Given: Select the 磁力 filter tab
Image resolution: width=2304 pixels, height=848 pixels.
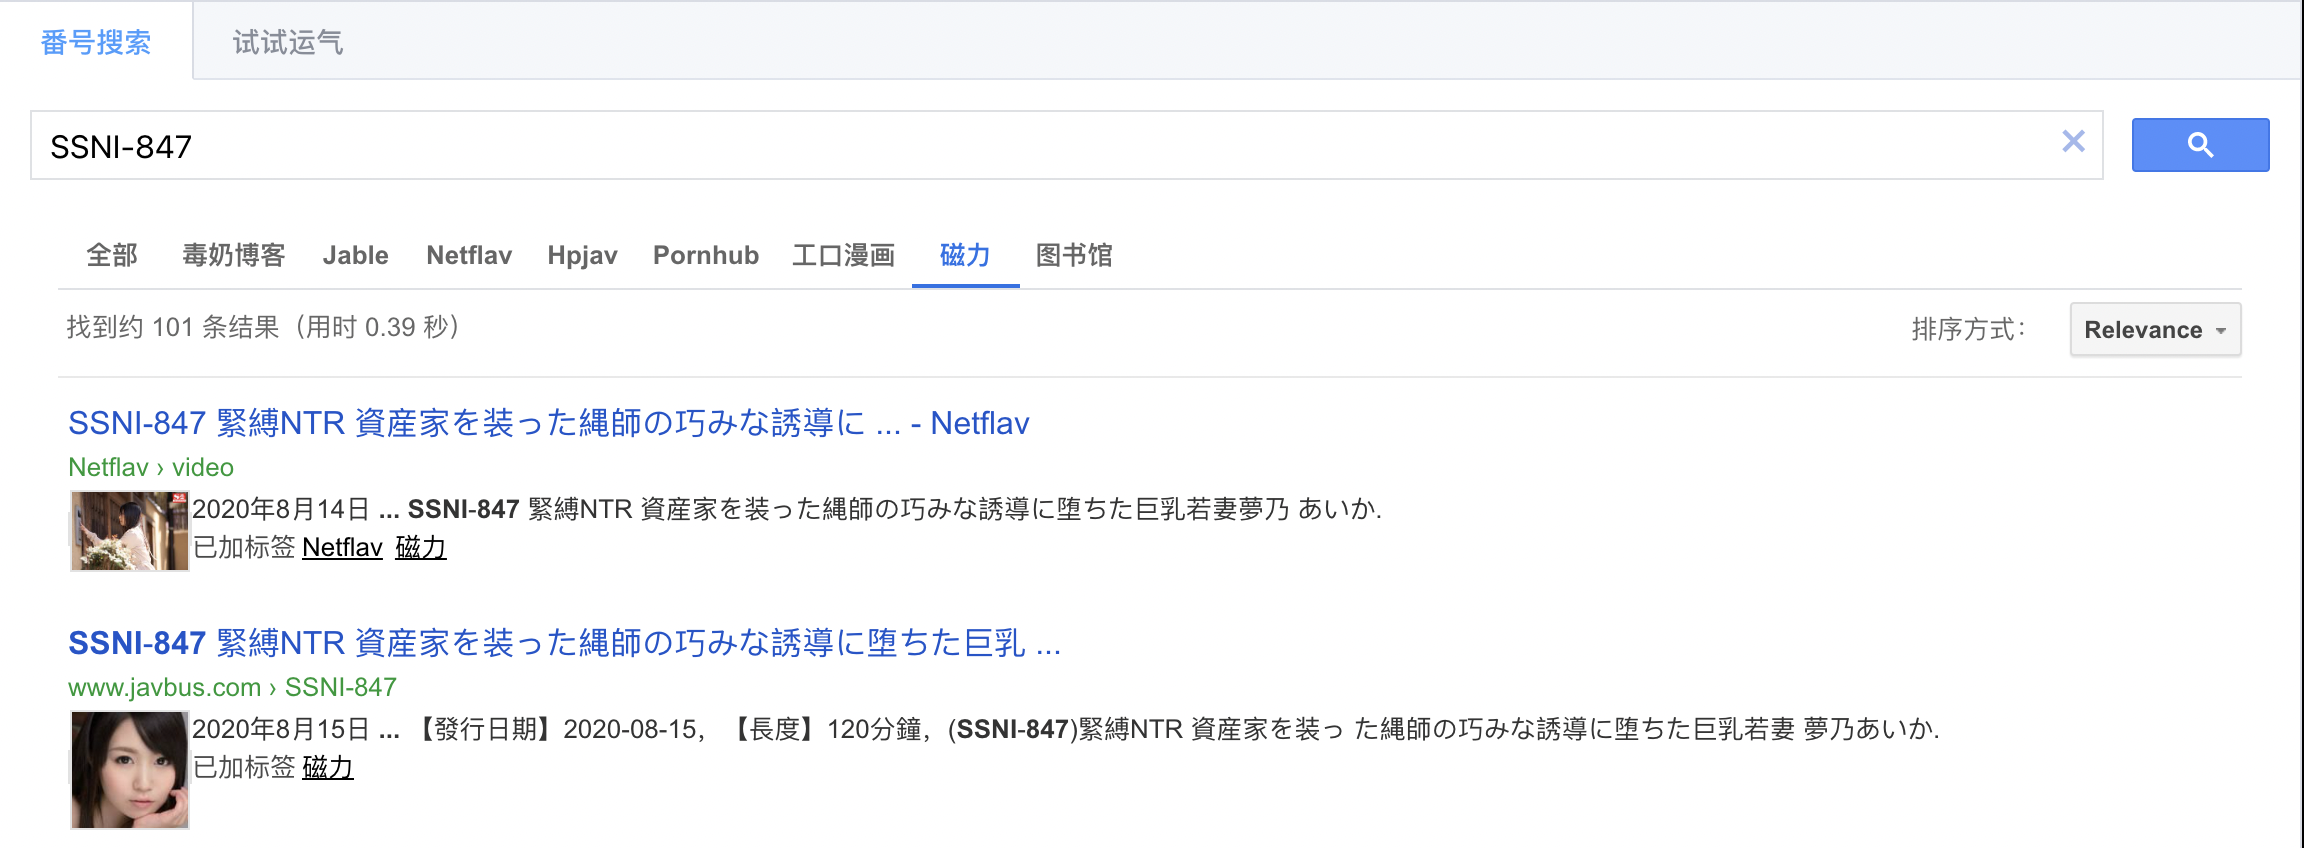Looking at the screenshot, I should click(x=965, y=255).
